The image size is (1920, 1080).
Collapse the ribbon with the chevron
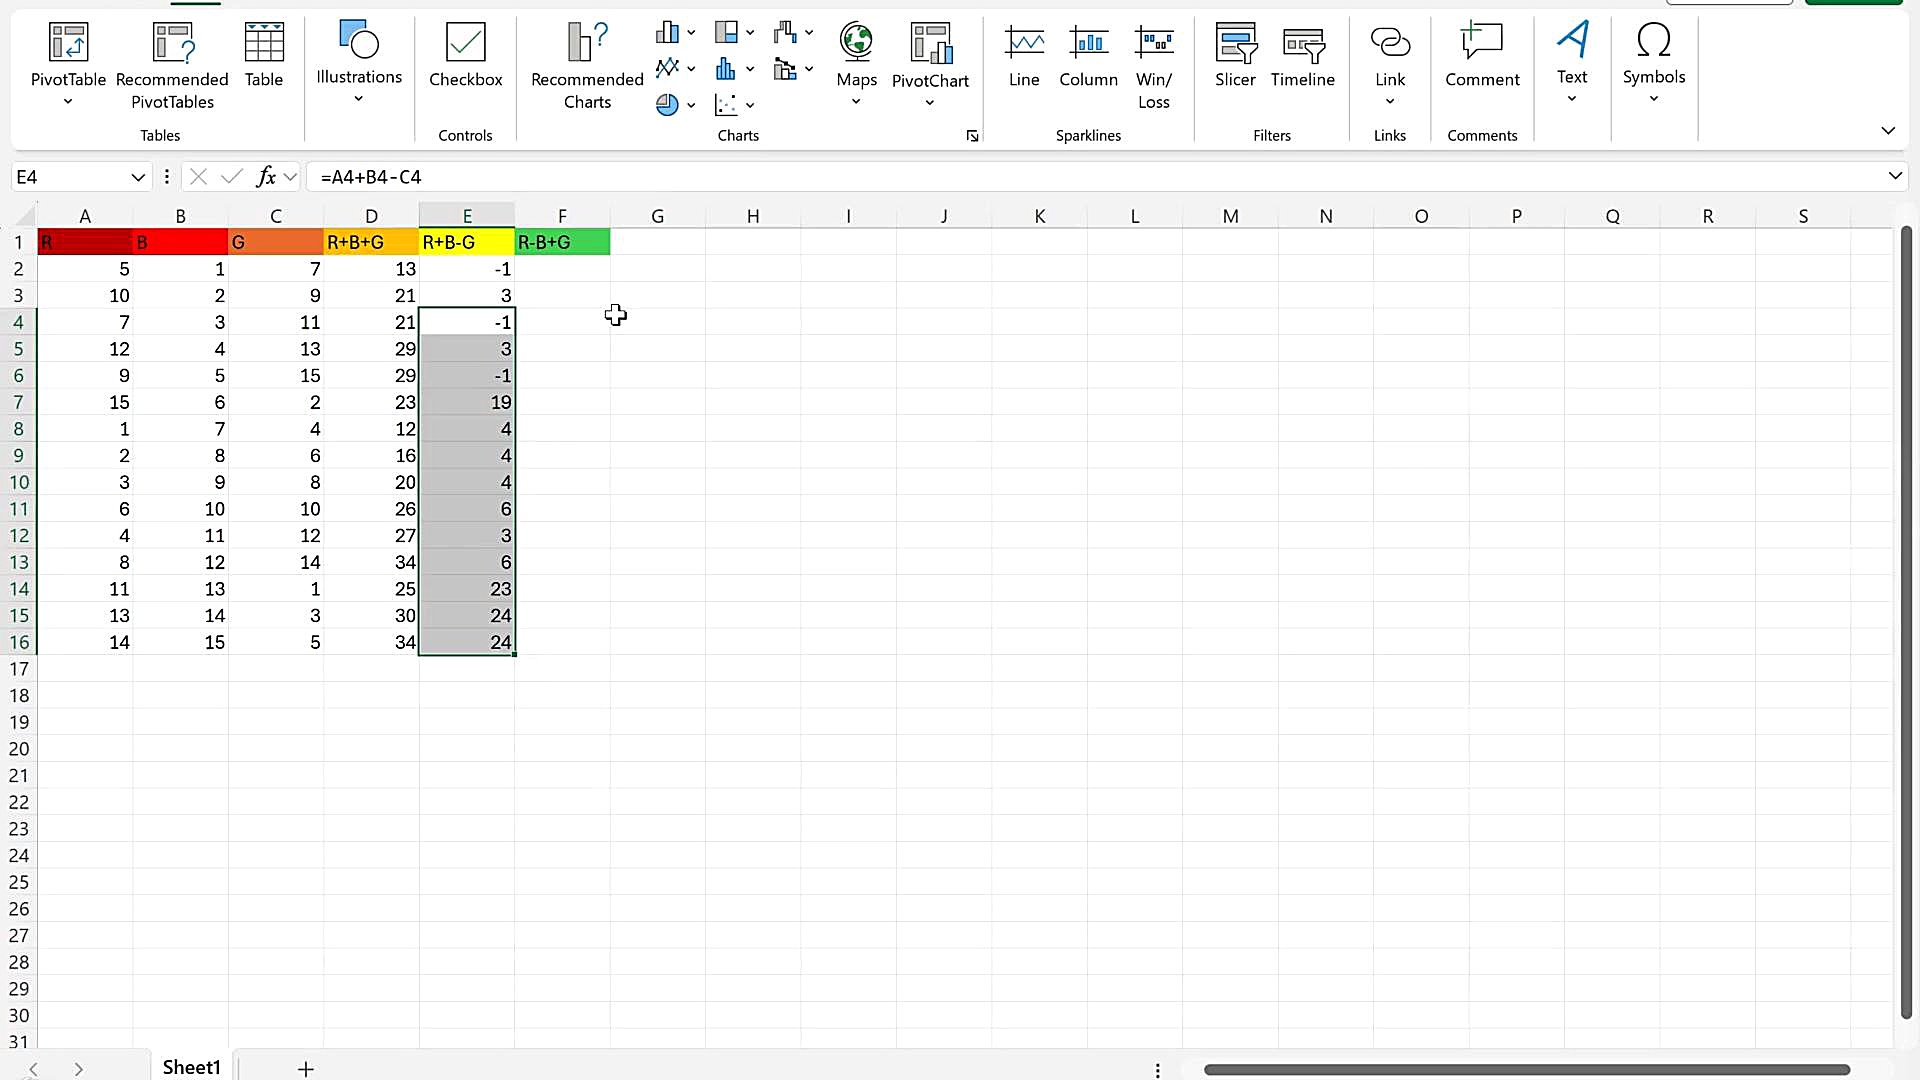tap(1888, 131)
